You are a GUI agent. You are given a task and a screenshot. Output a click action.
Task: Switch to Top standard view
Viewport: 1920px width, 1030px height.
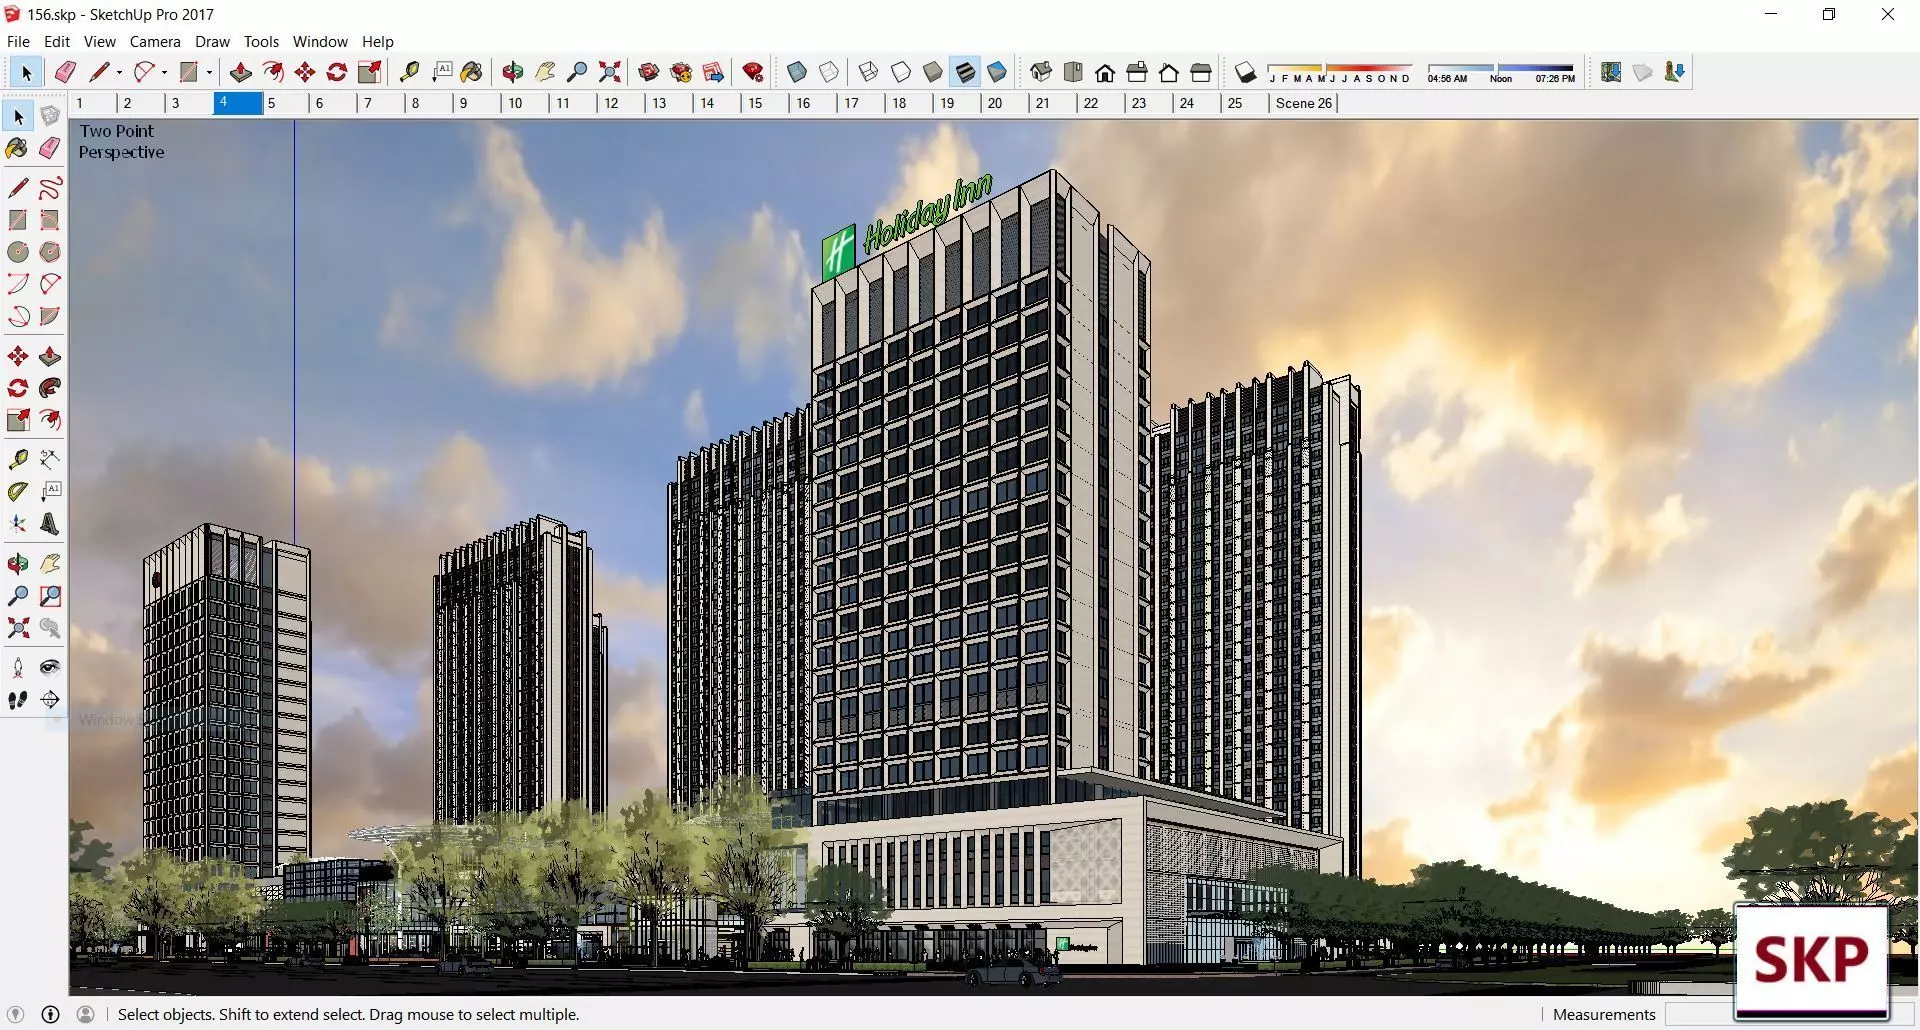(1073, 72)
